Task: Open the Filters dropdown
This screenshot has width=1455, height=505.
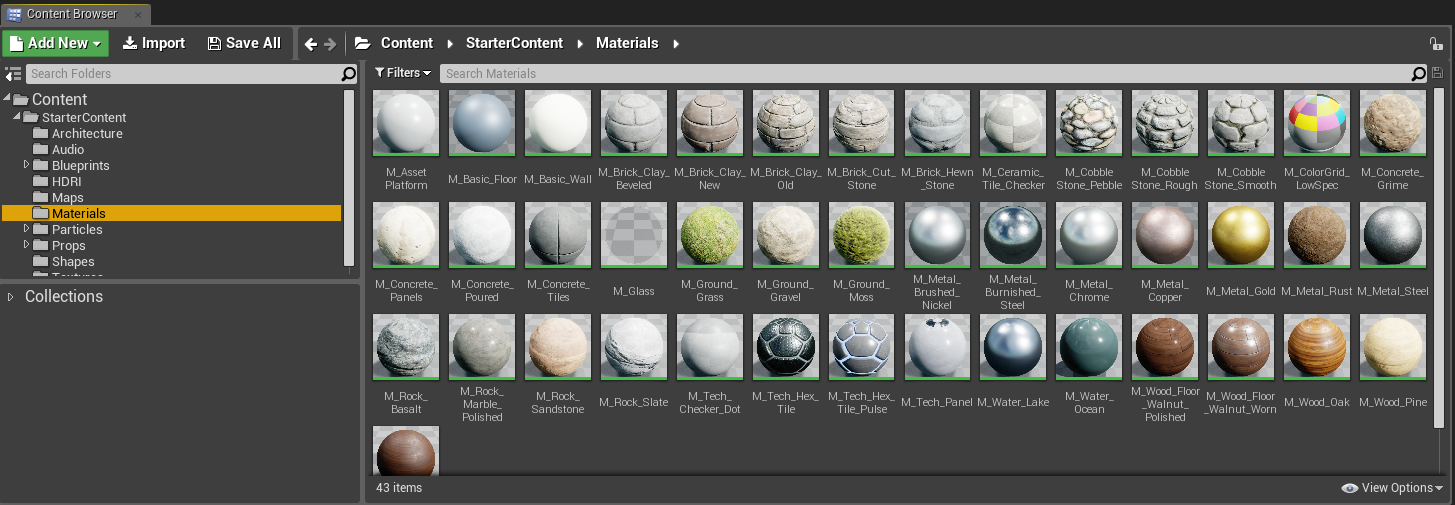Action: pos(403,73)
